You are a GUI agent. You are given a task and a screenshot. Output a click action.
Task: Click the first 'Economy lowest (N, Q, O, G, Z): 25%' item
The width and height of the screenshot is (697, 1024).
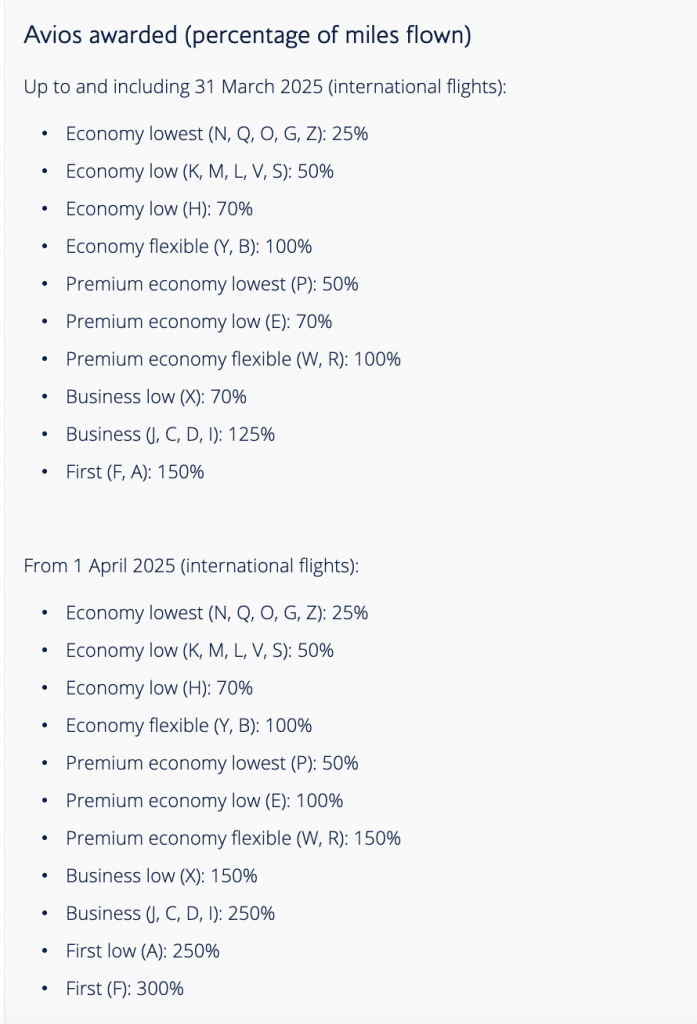click(x=216, y=133)
